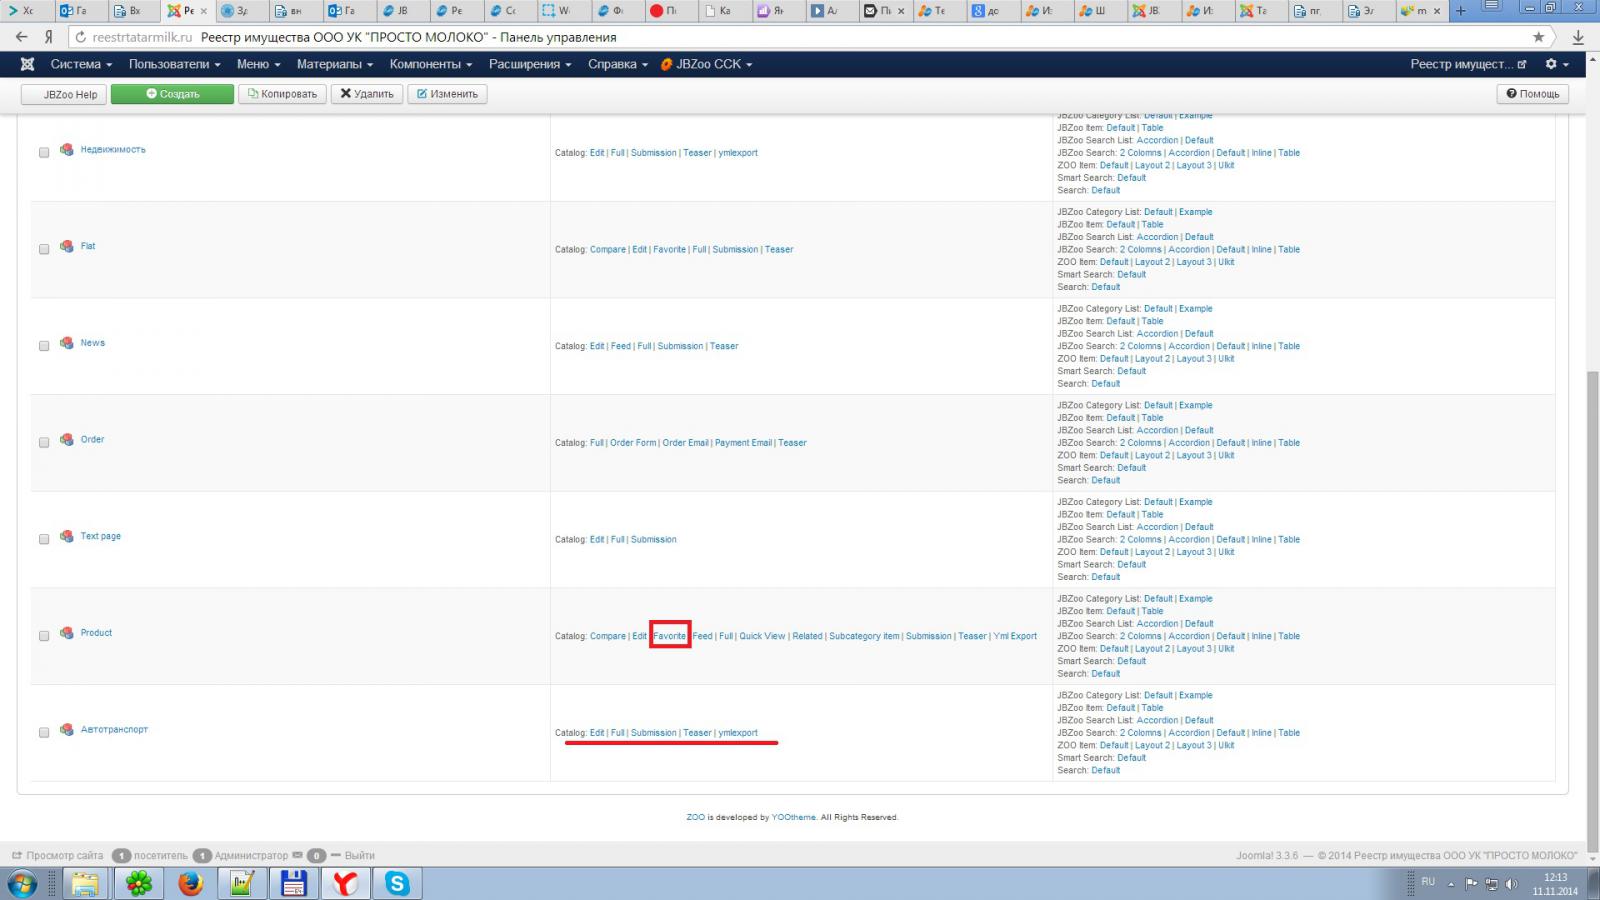Click the browser back arrow

21,37
